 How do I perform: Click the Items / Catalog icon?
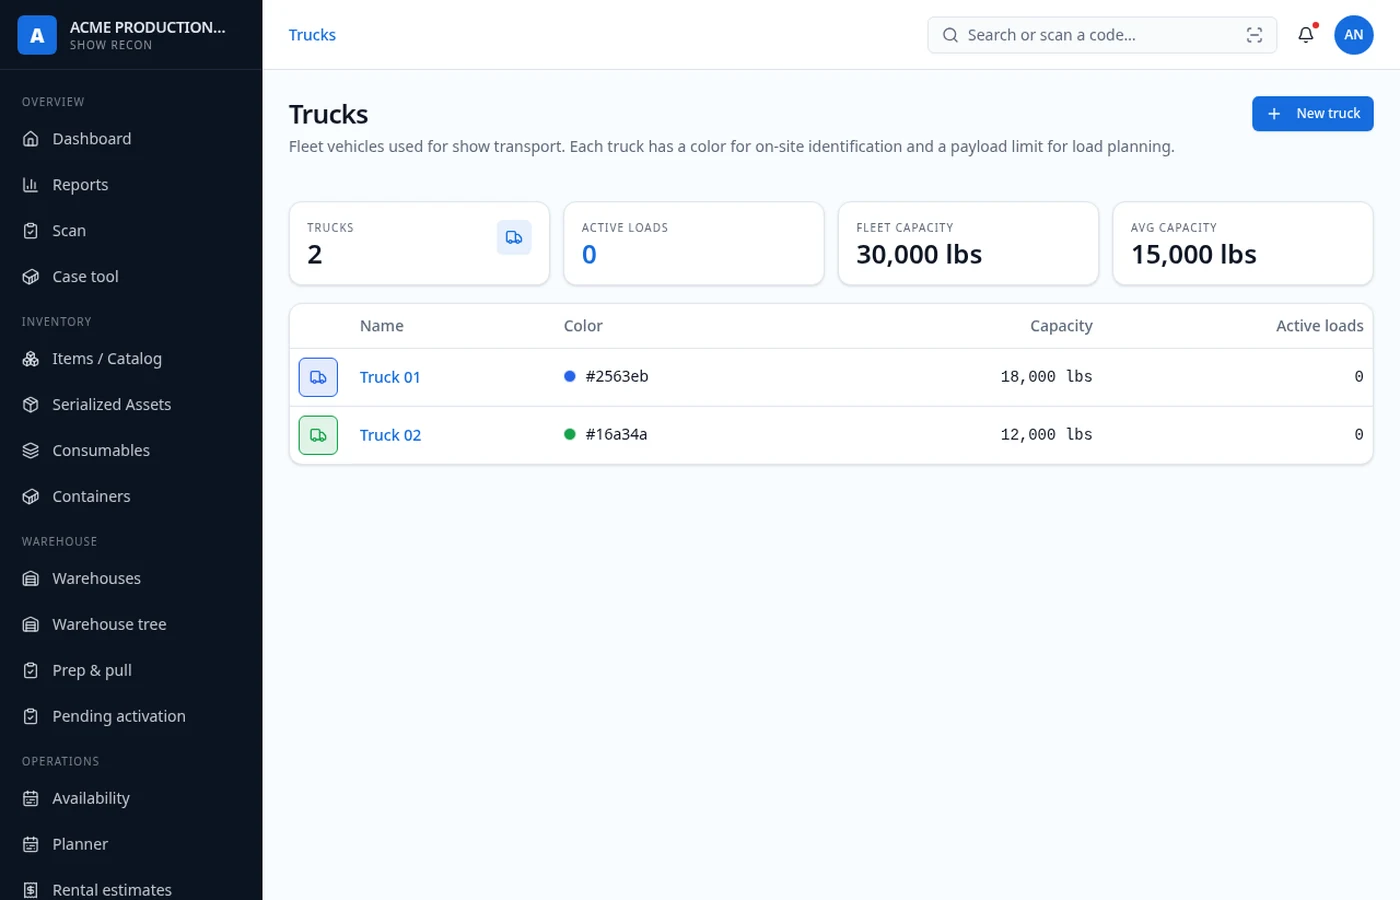pos(31,359)
